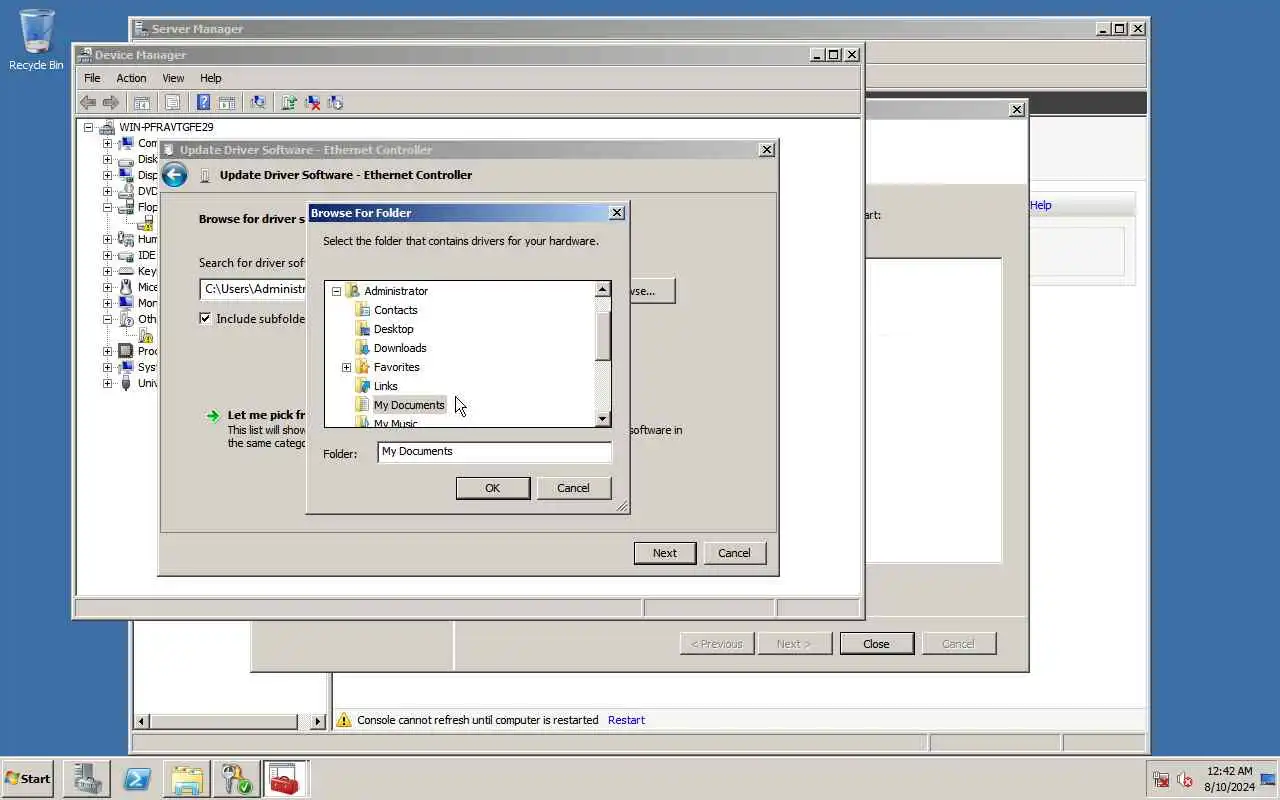
Task: Open the Help menu in Device Manager
Action: coord(210,78)
